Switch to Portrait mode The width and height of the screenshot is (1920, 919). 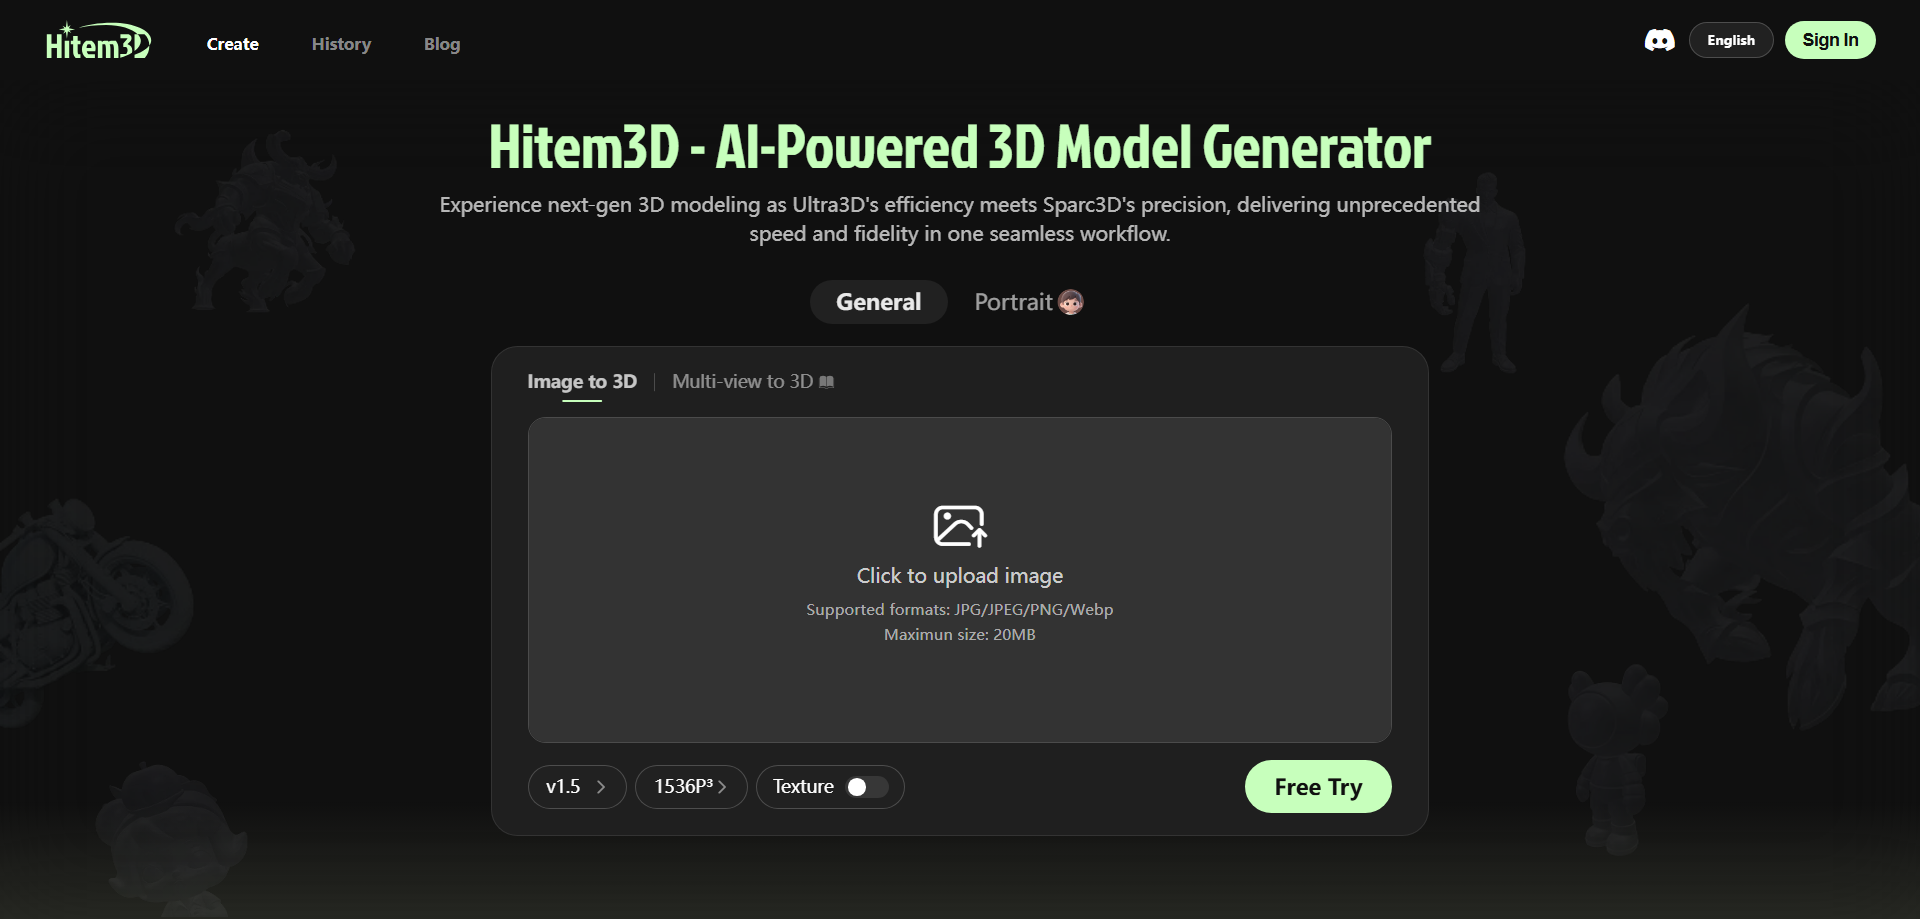[1013, 302]
